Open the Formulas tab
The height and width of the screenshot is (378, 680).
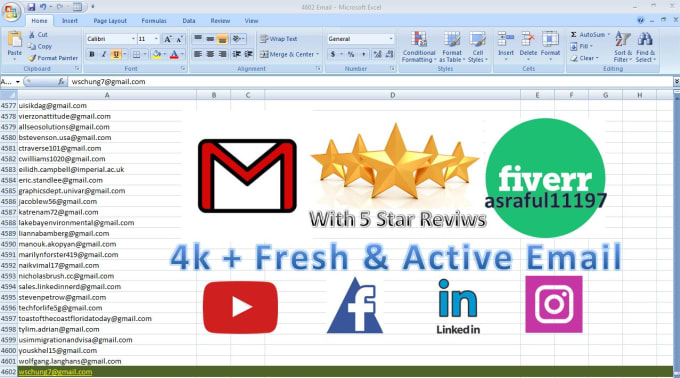coord(154,21)
